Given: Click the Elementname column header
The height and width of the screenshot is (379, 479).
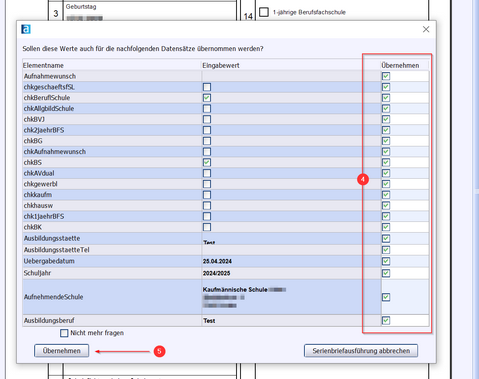Looking at the screenshot, I should coord(112,65).
